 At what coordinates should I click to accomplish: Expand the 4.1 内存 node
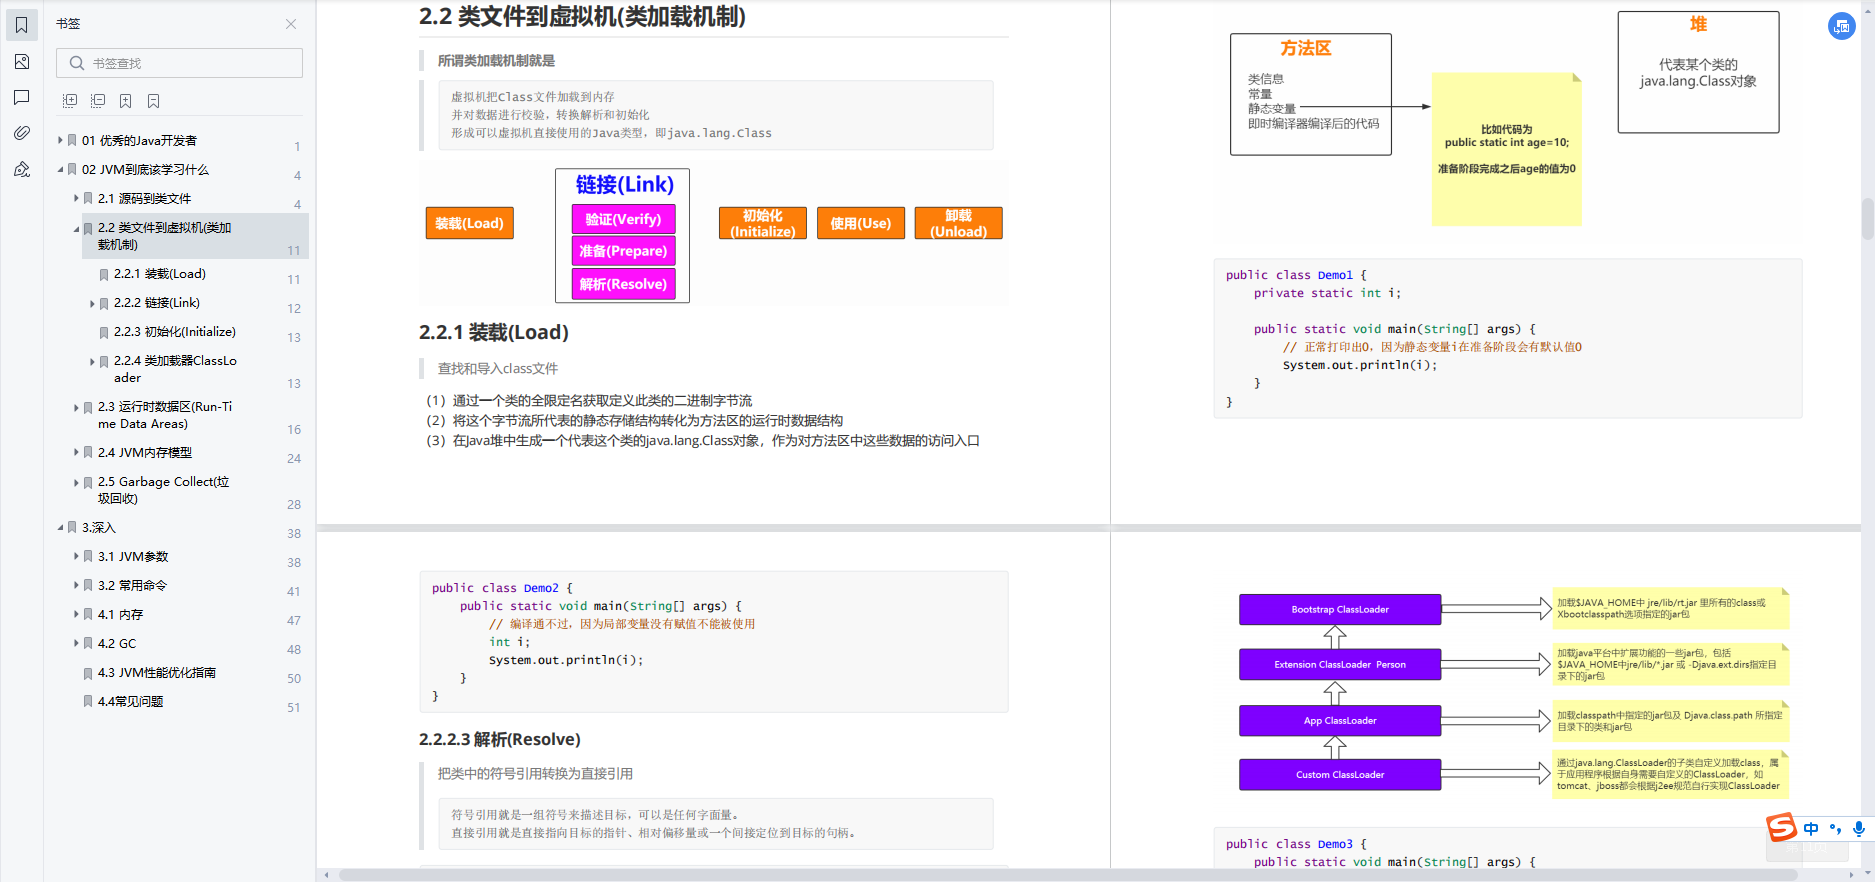76,615
